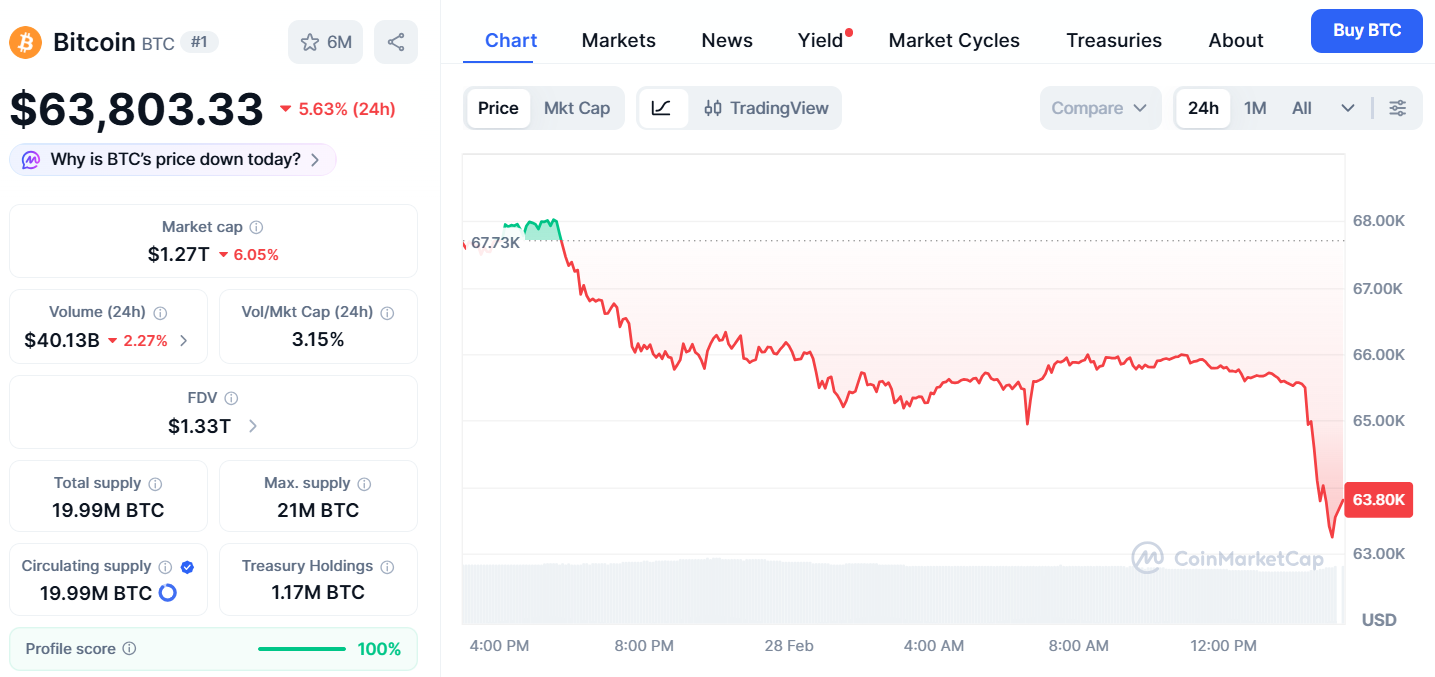The height and width of the screenshot is (677, 1435).
Task: Click the FDV info icon
Action: point(231,398)
